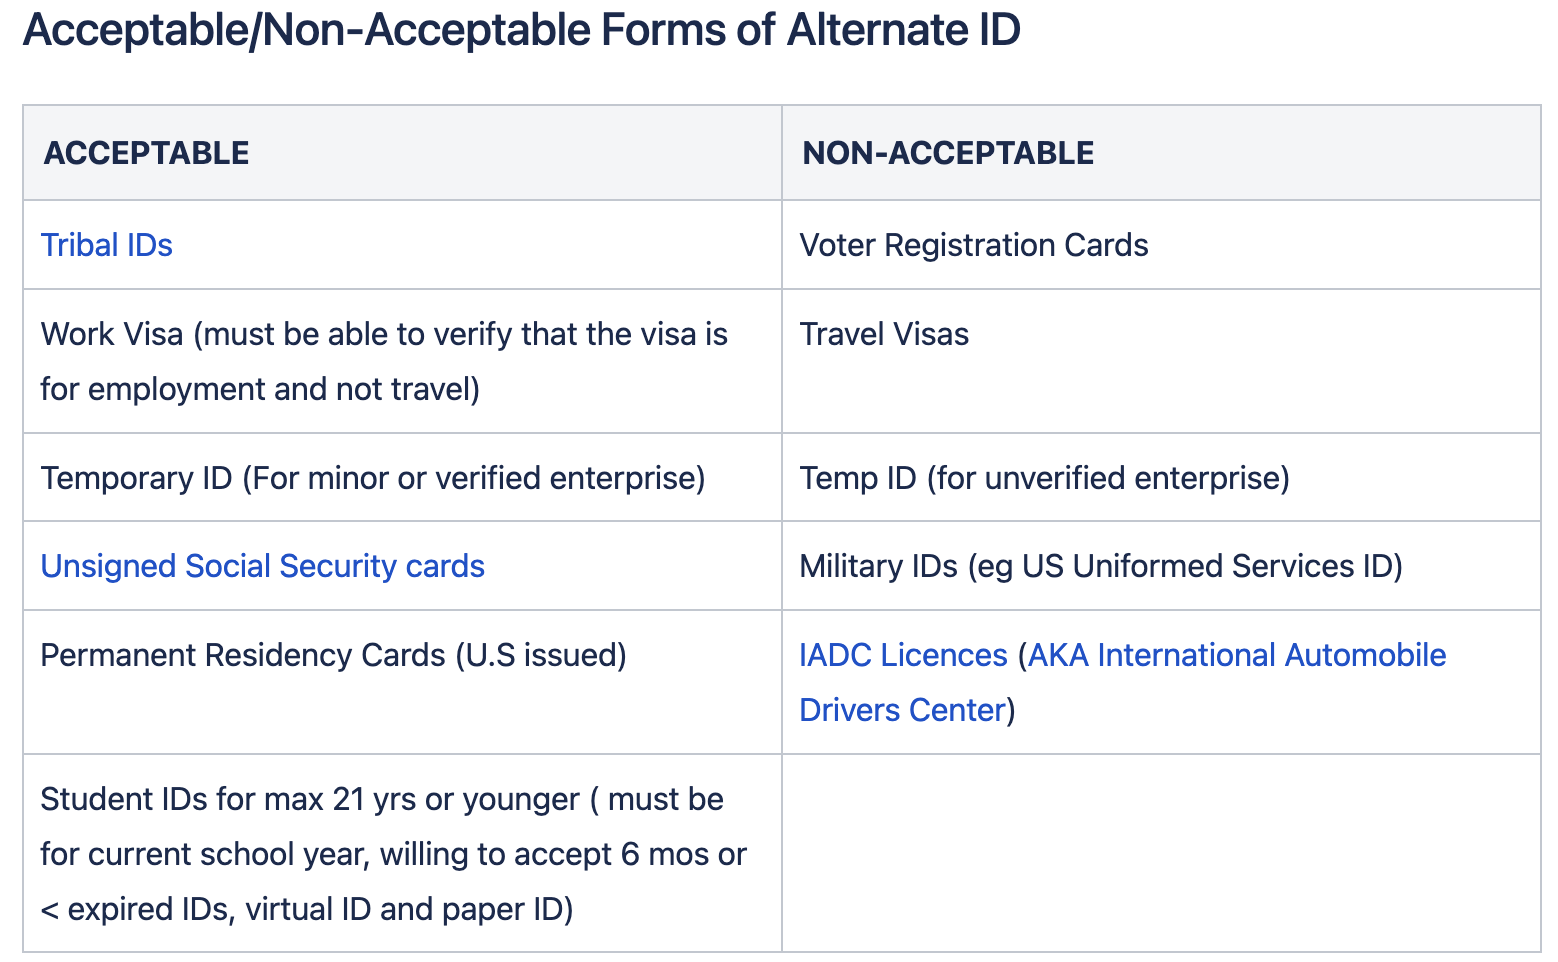1558x962 pixels.
Task: Click the Temporary ID for minor cell
Action: pos(402,478)
